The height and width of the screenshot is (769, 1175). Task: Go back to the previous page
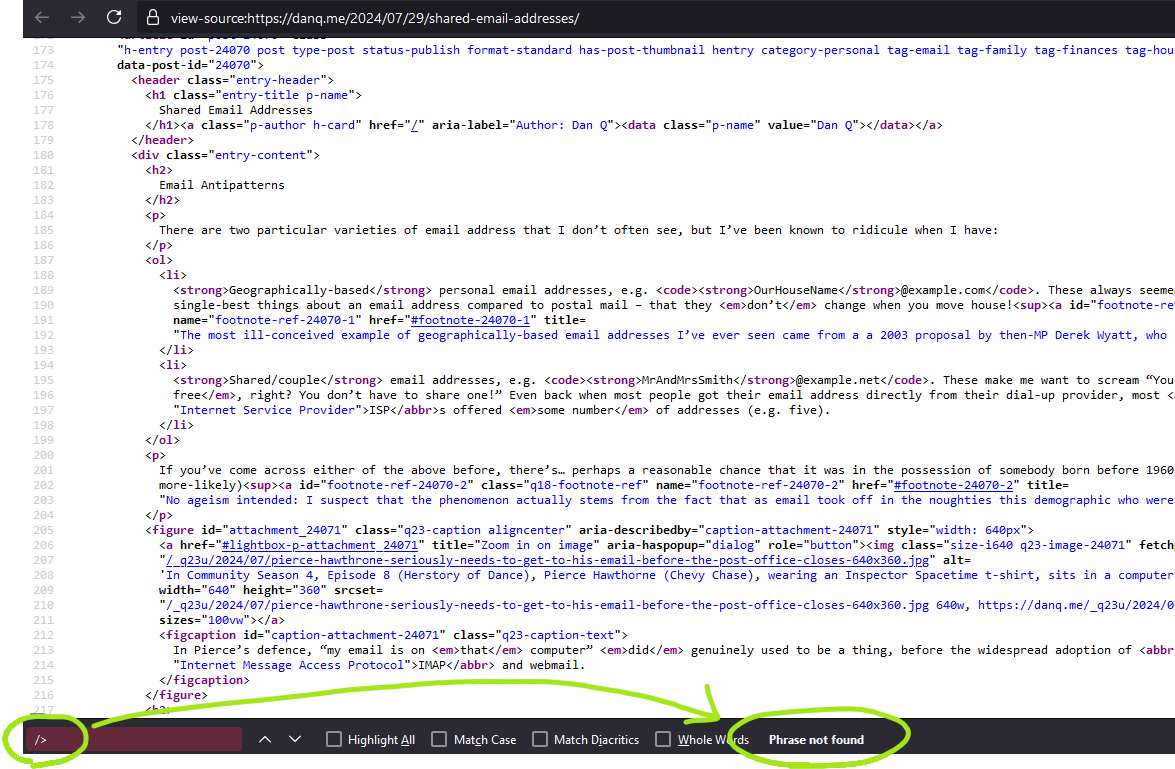tap(42, 18)
